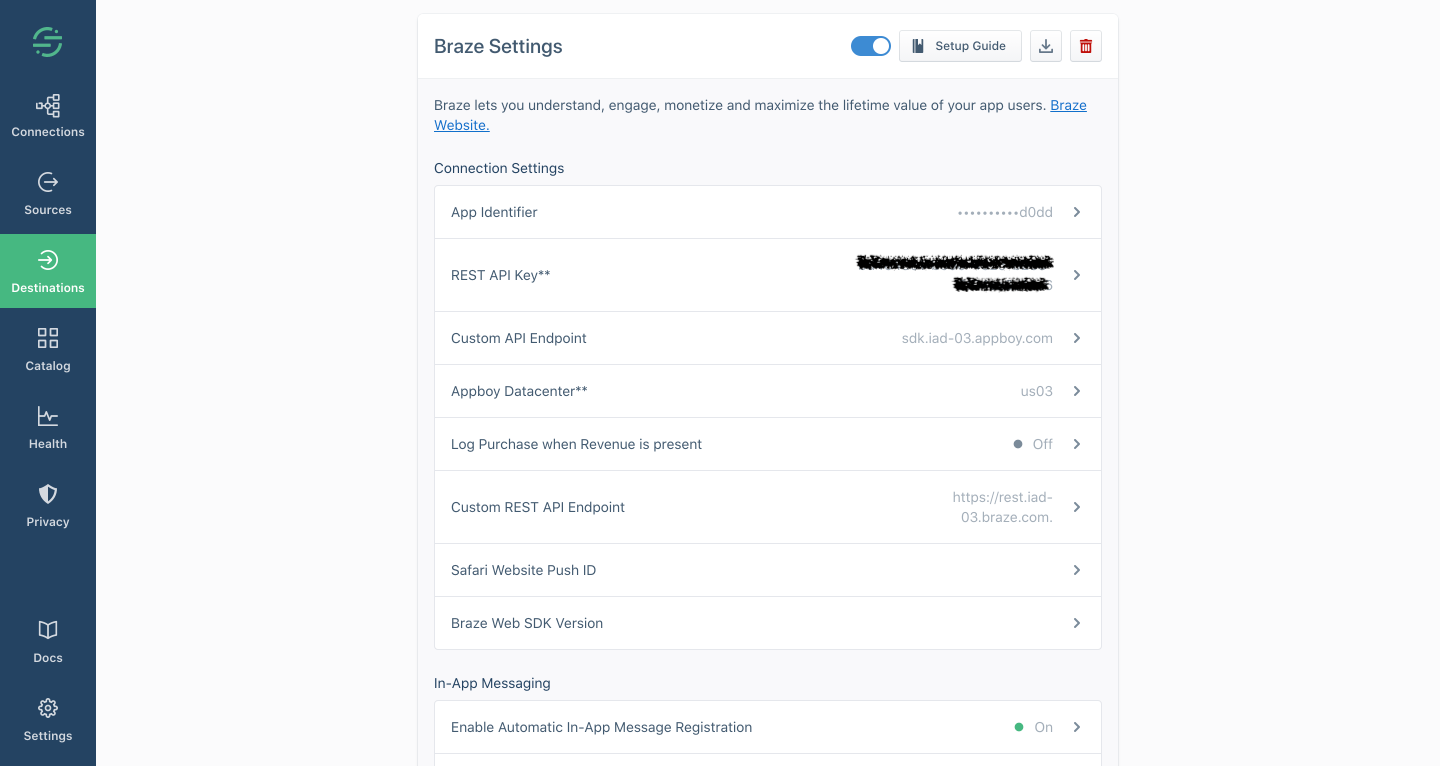The height and width of the screenshot is (766, 1440).
Task: Select the Destinations sidebar tab
Action: tap(48, 271)
